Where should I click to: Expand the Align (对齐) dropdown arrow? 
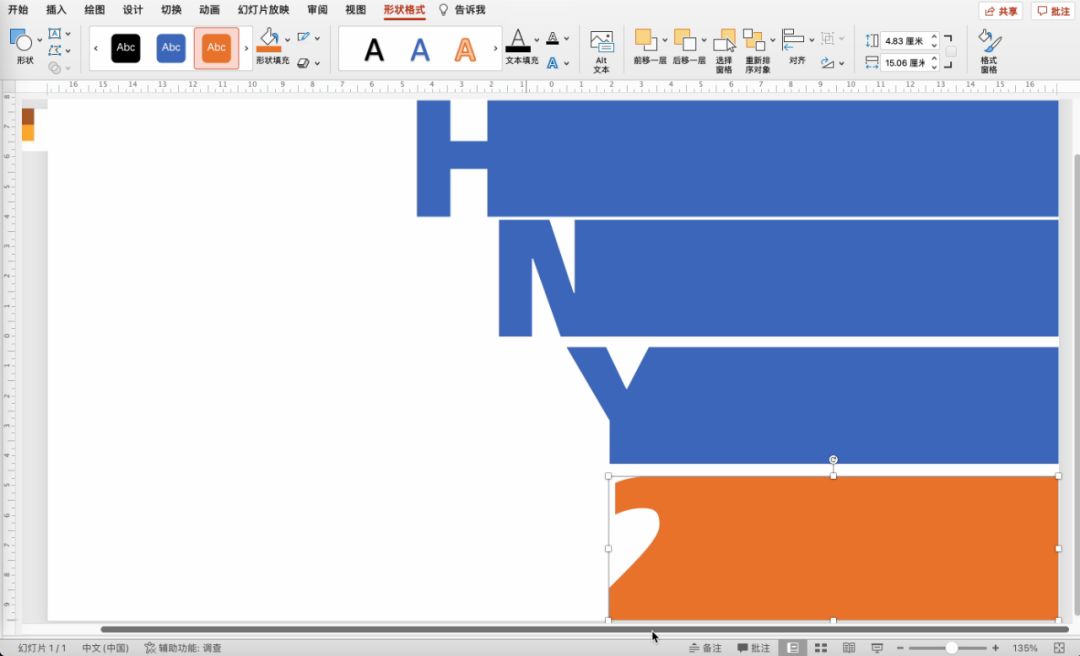pyautogui.click(x=811, y=40)
